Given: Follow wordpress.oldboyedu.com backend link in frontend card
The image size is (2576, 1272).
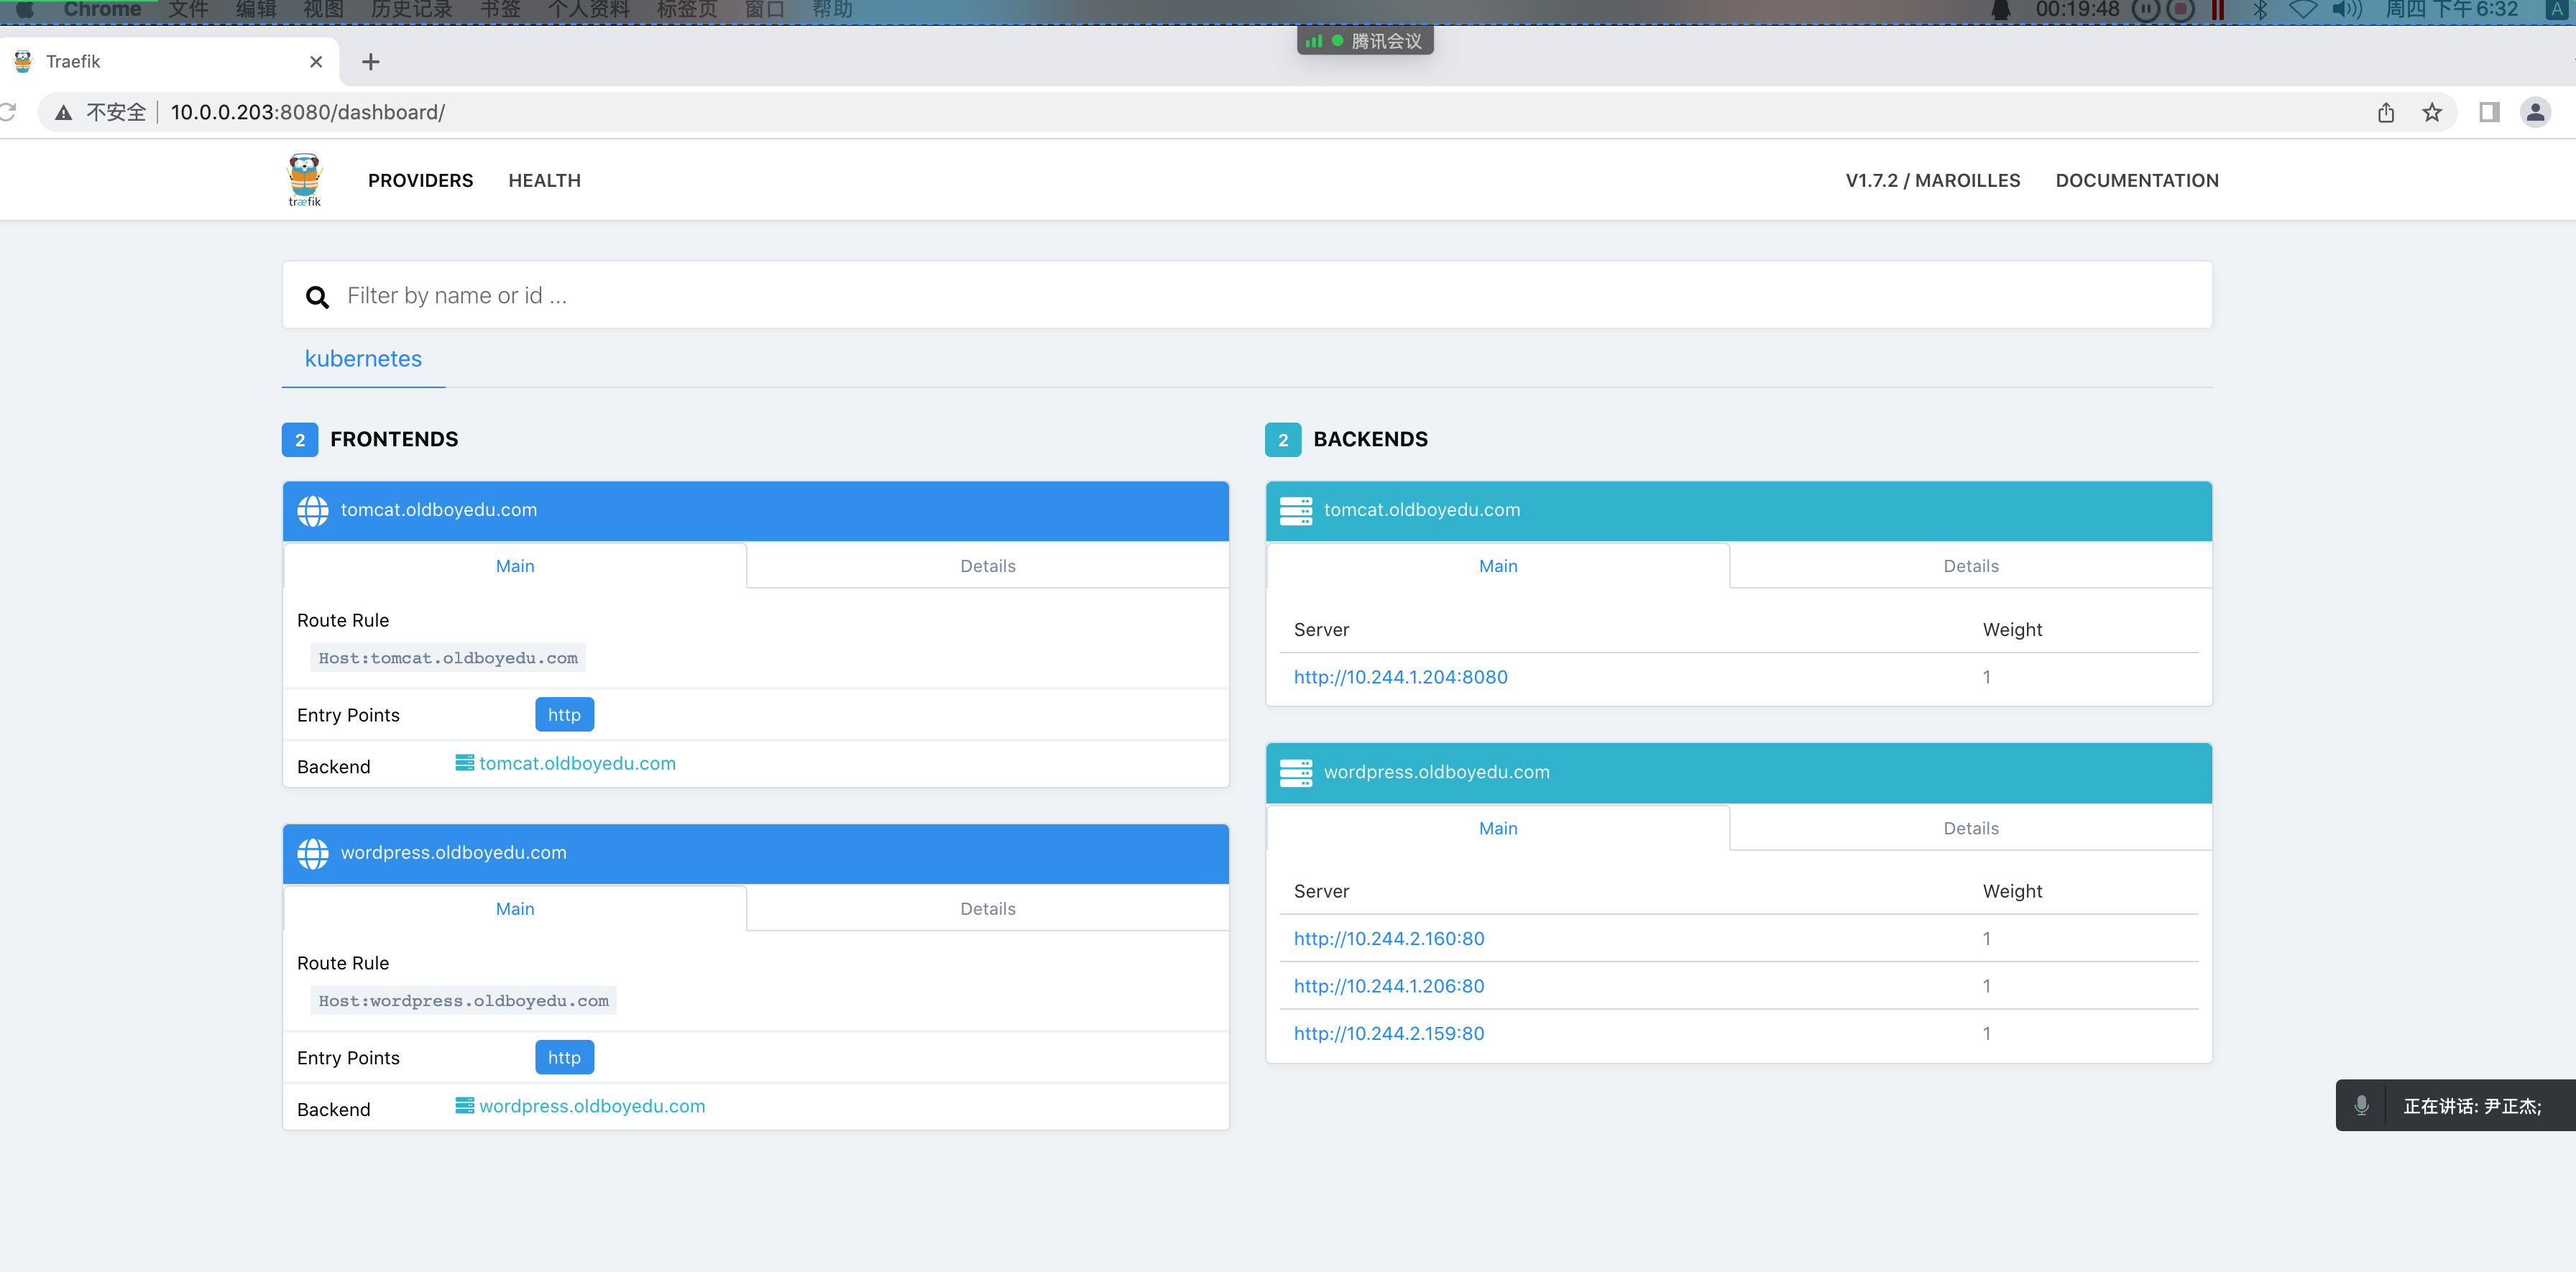Looking at the screenshot, I should 591,1106.
